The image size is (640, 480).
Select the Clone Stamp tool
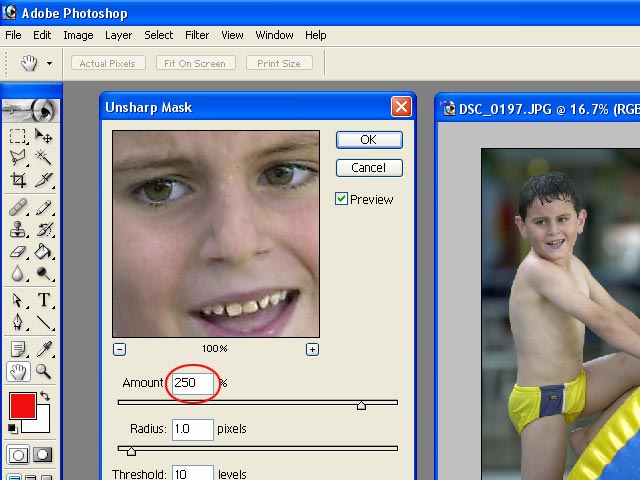tap(18, 229)
